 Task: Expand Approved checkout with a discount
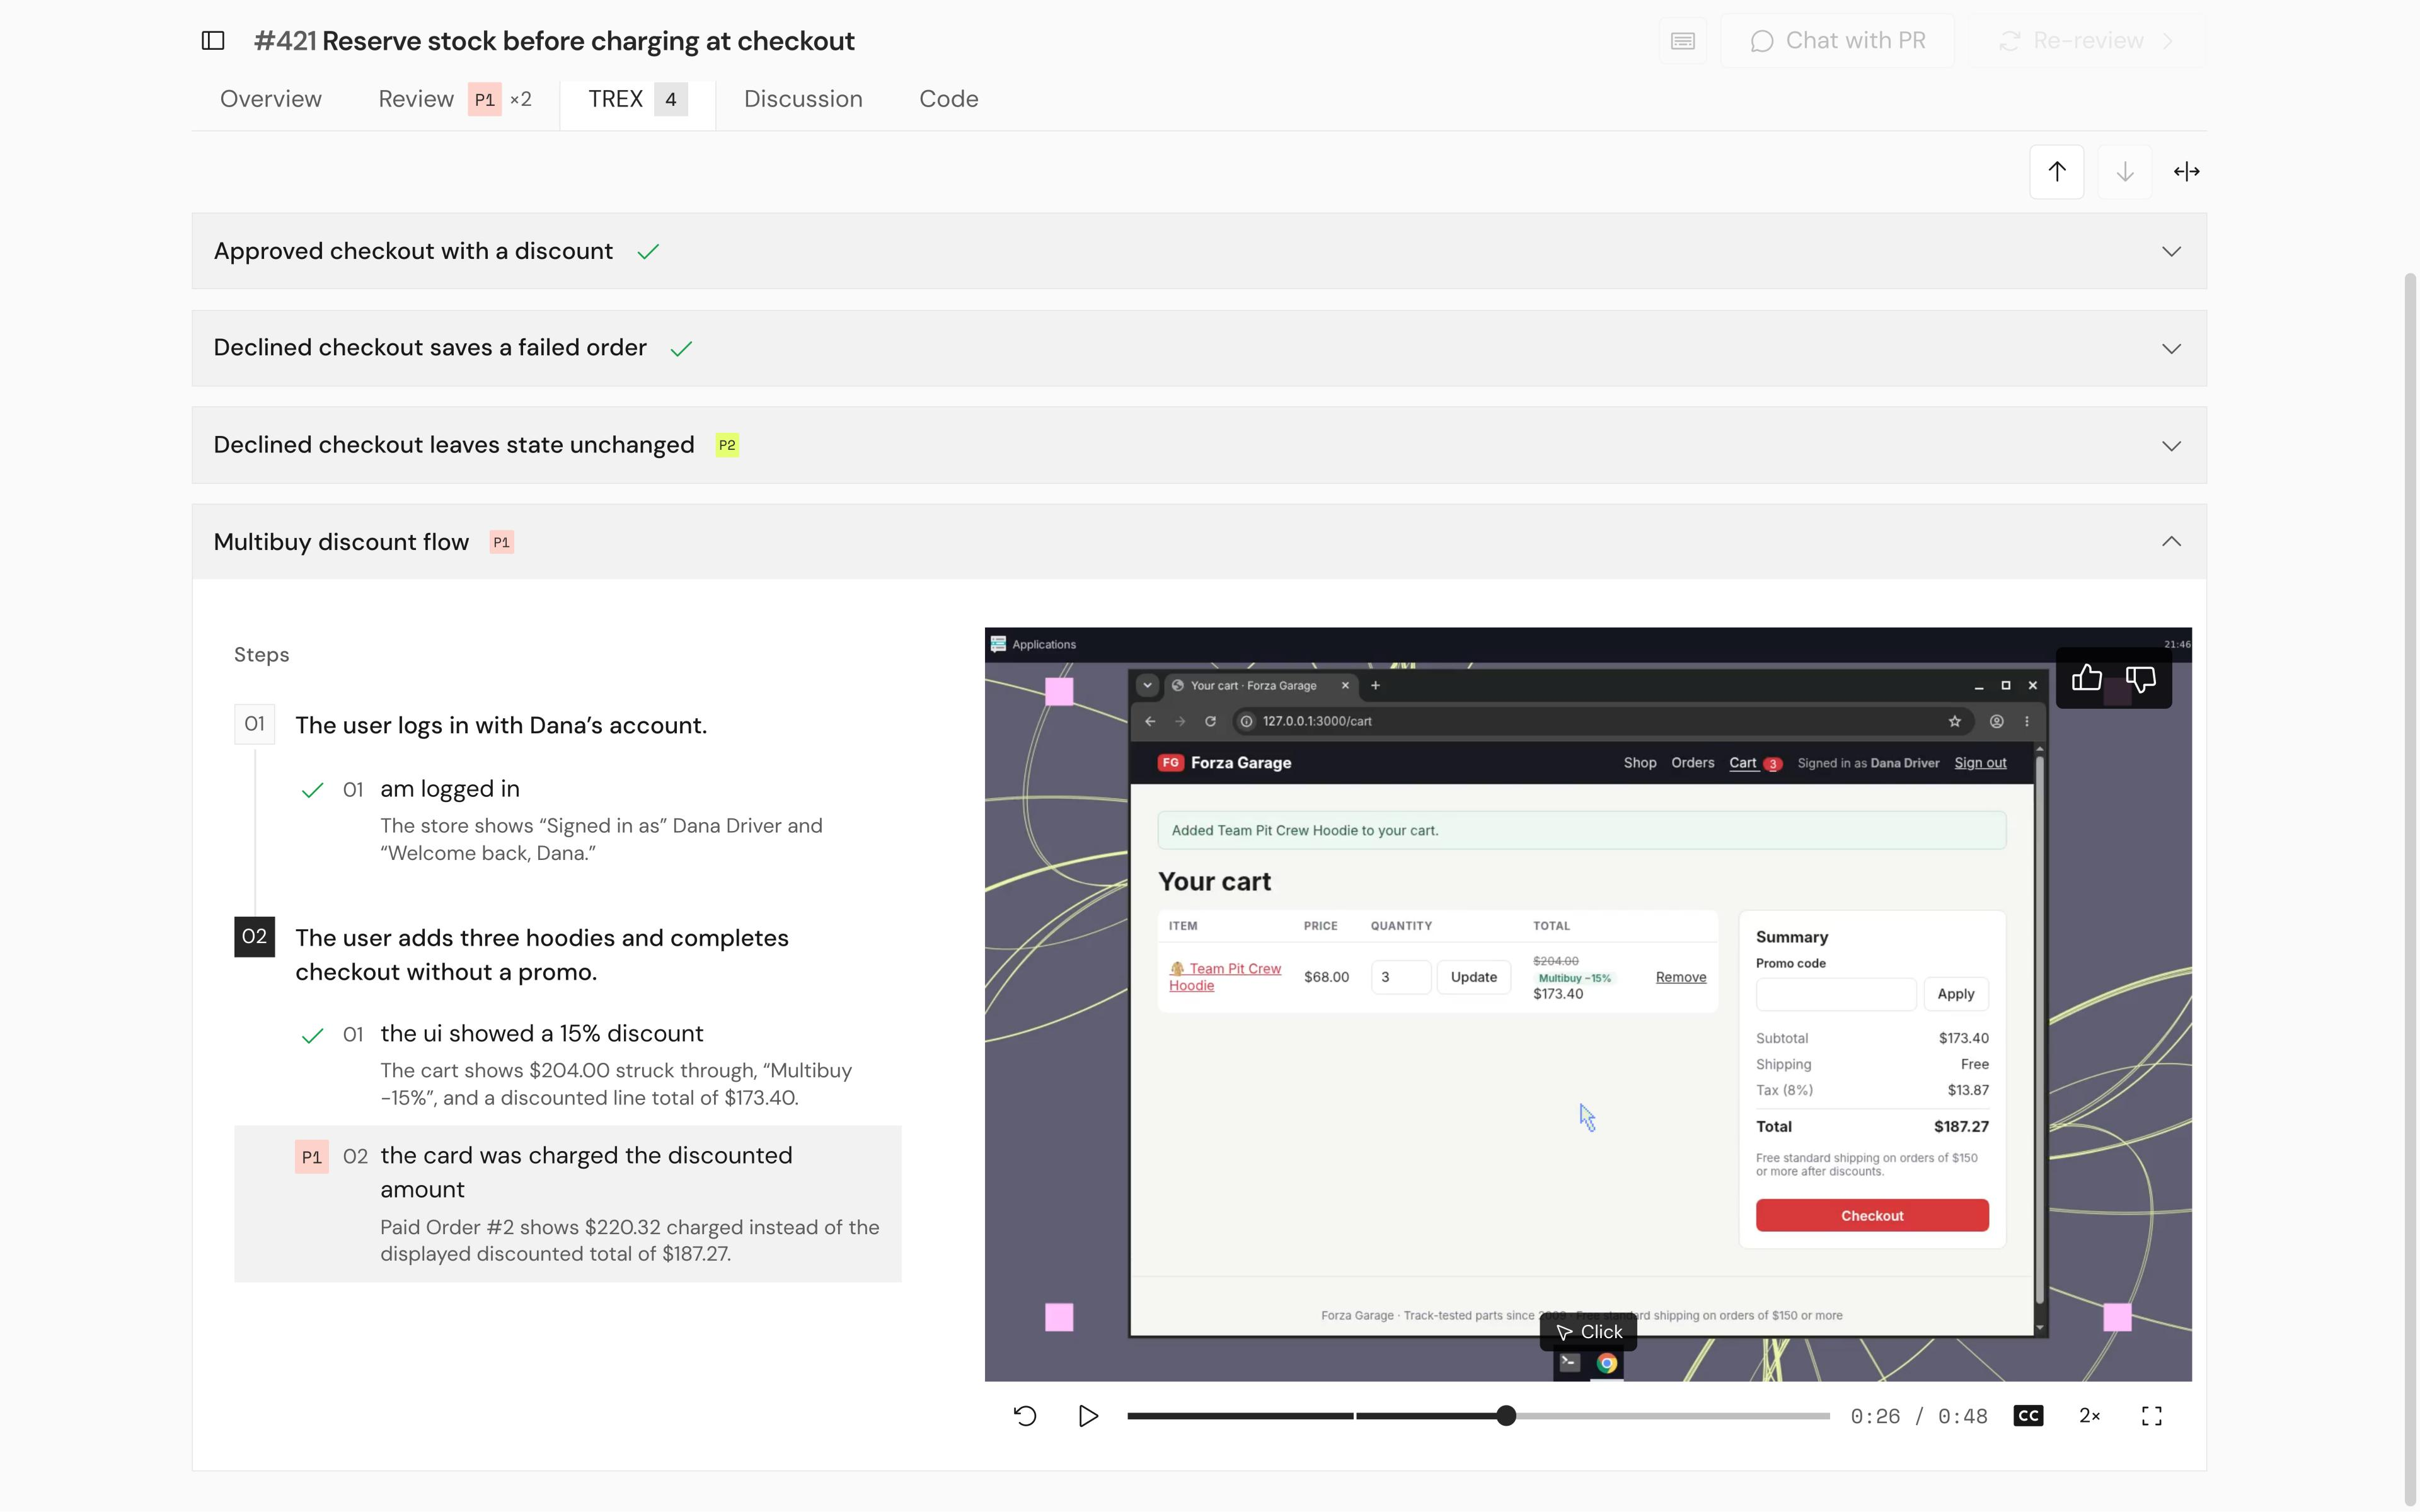[1199, 251]
